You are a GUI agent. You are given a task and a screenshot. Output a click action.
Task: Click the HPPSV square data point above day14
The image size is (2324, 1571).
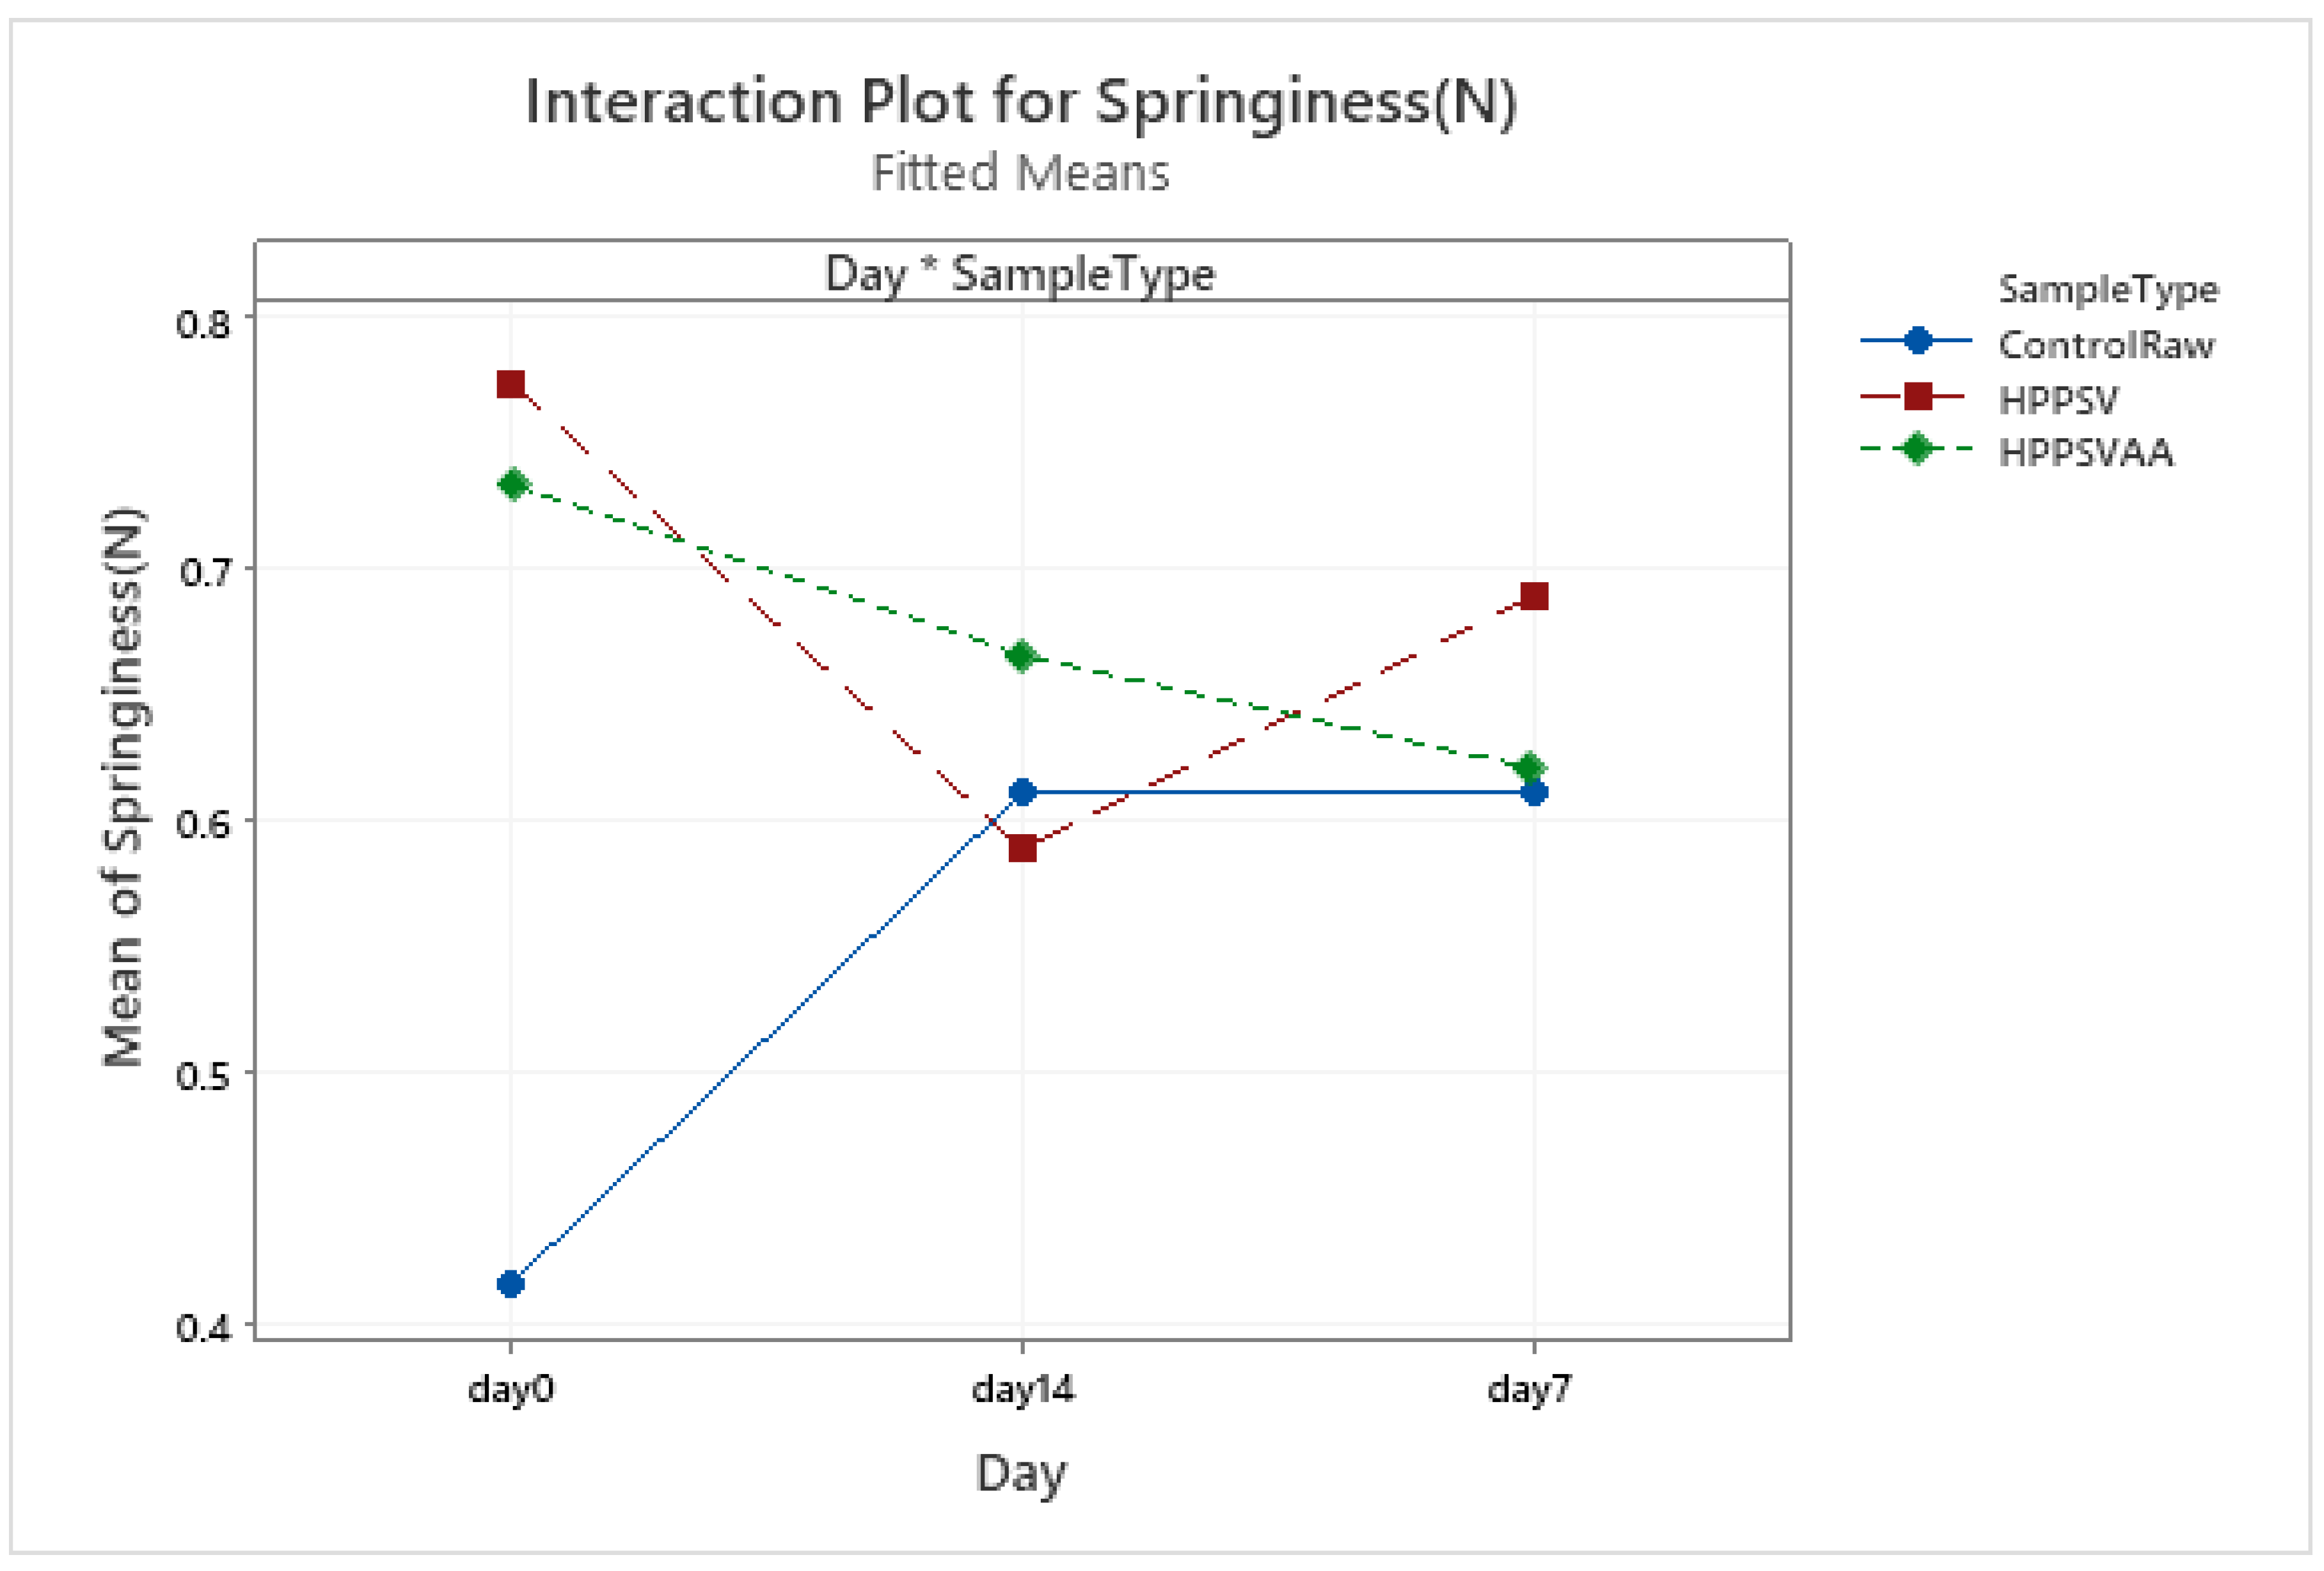point(1022,848)
